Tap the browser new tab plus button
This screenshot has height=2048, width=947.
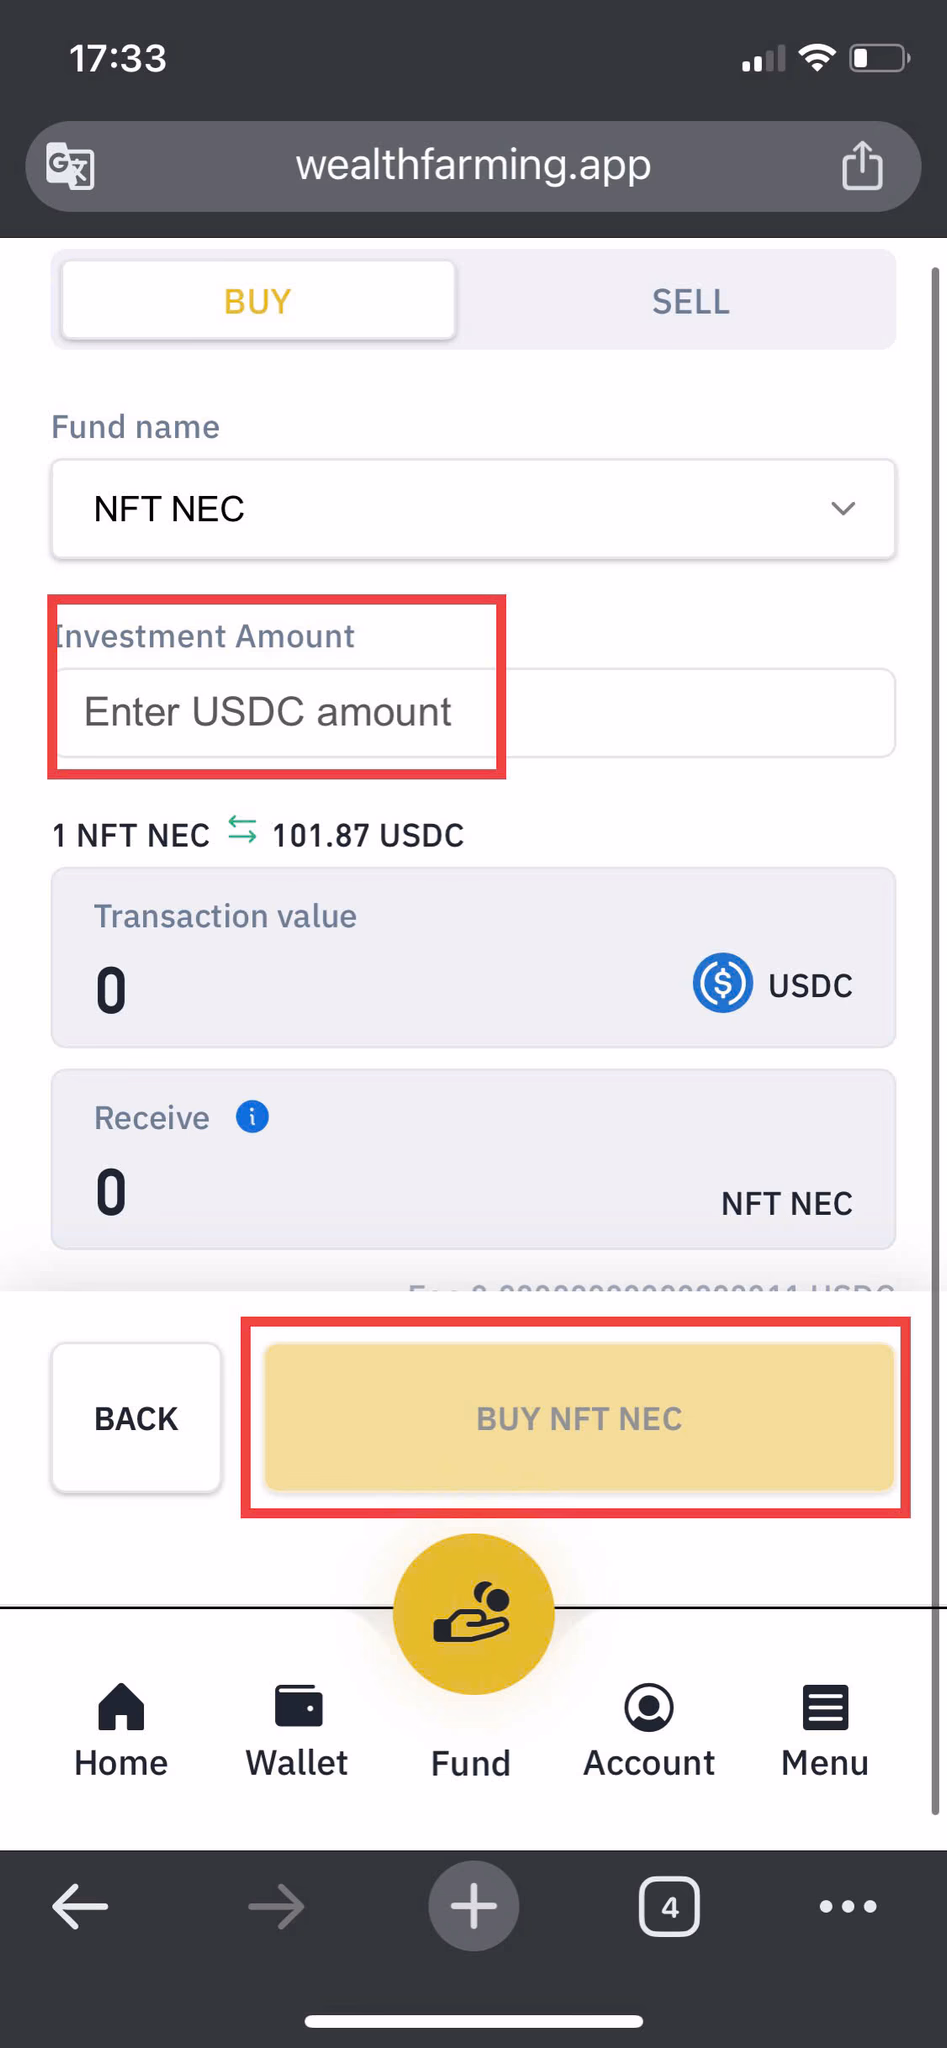coord(474,1906)
